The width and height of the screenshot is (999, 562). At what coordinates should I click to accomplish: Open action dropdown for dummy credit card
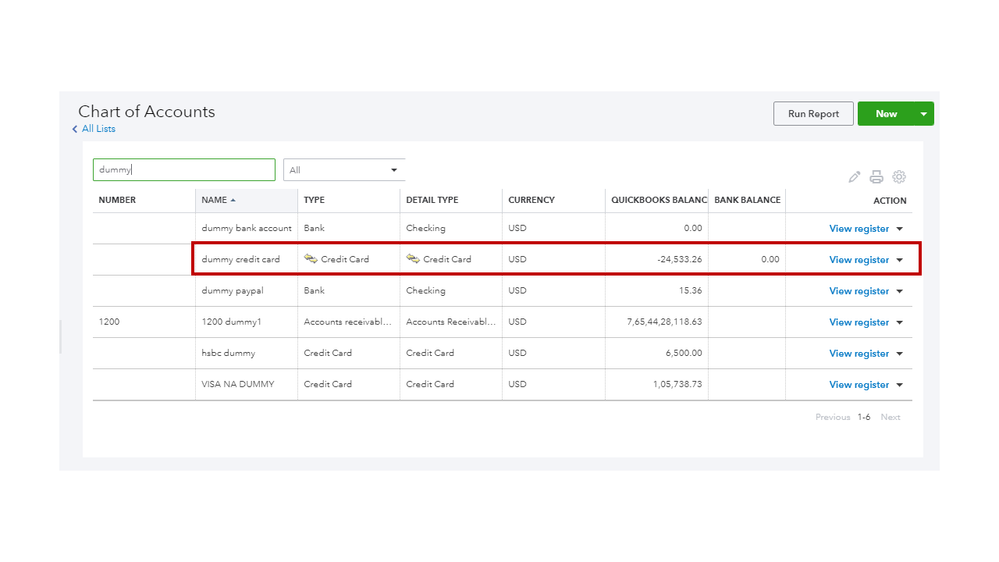(899, 260)
